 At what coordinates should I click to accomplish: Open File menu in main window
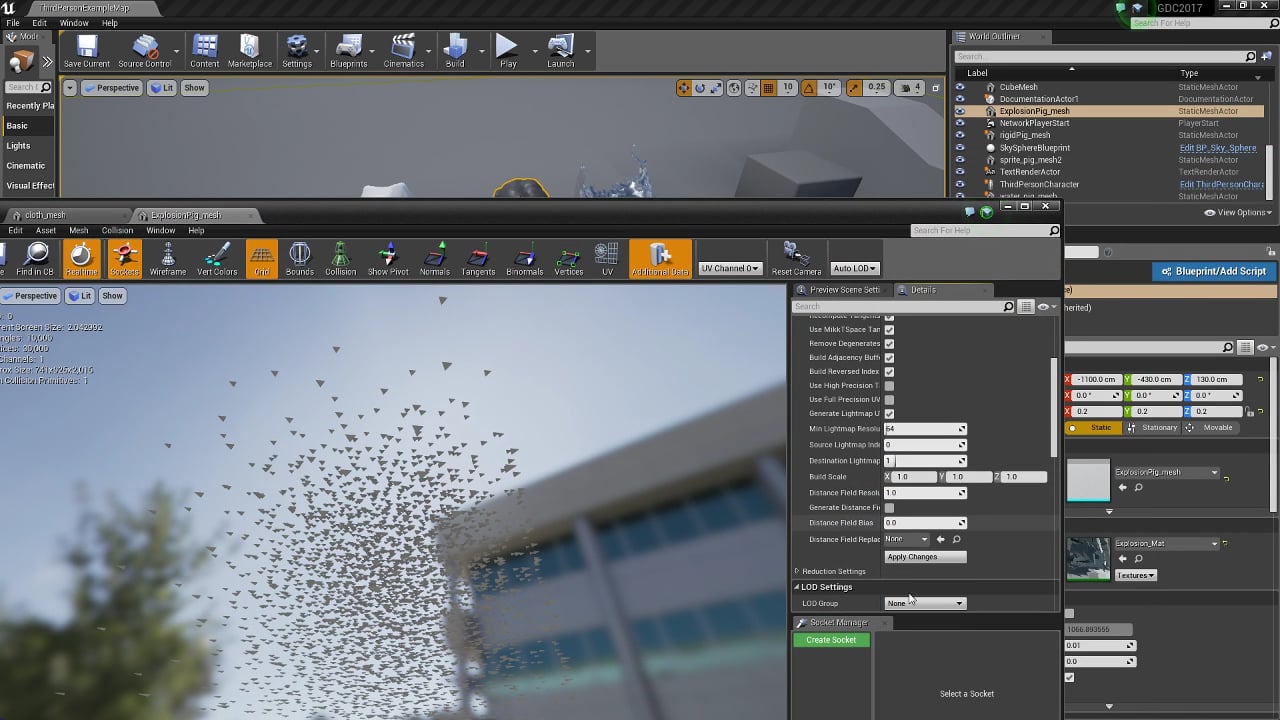[13, 22]
